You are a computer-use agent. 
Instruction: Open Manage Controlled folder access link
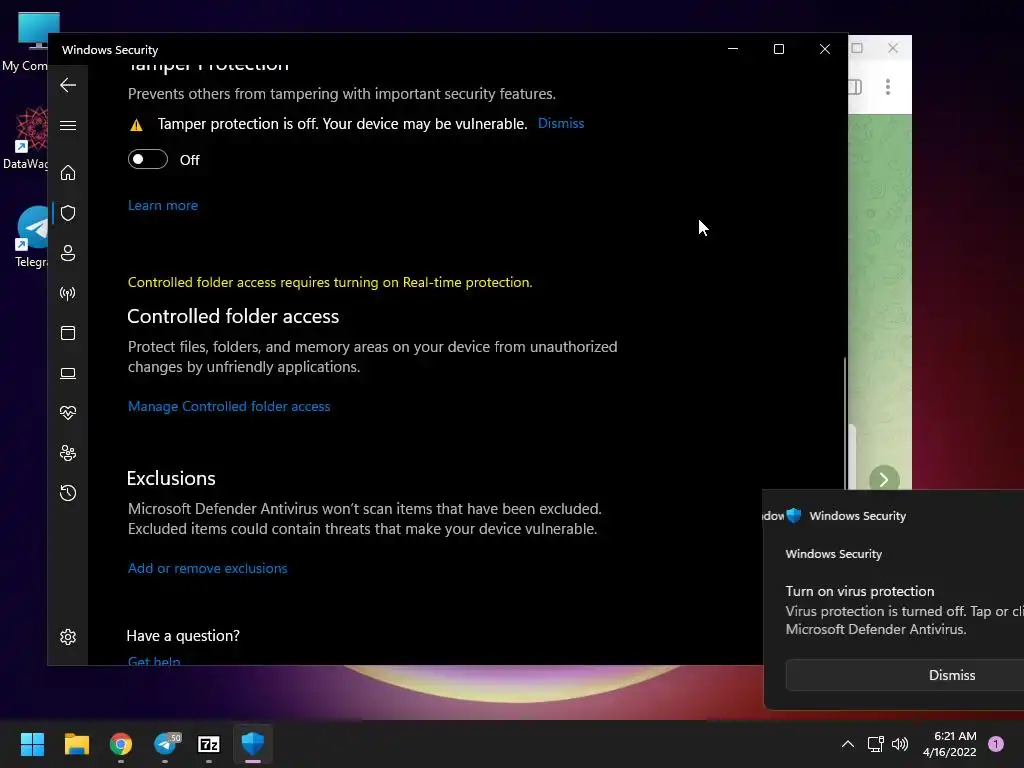[229, 406]
